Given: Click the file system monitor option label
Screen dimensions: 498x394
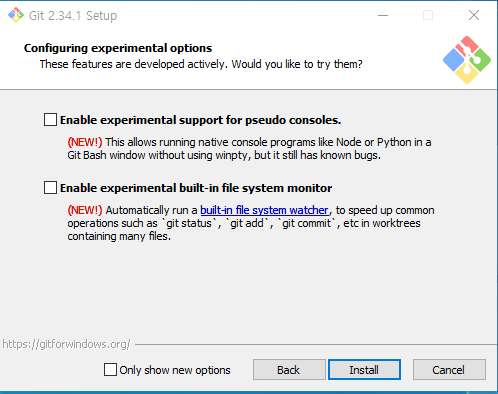Looking at the screenshot, I should tap(196, 188).
